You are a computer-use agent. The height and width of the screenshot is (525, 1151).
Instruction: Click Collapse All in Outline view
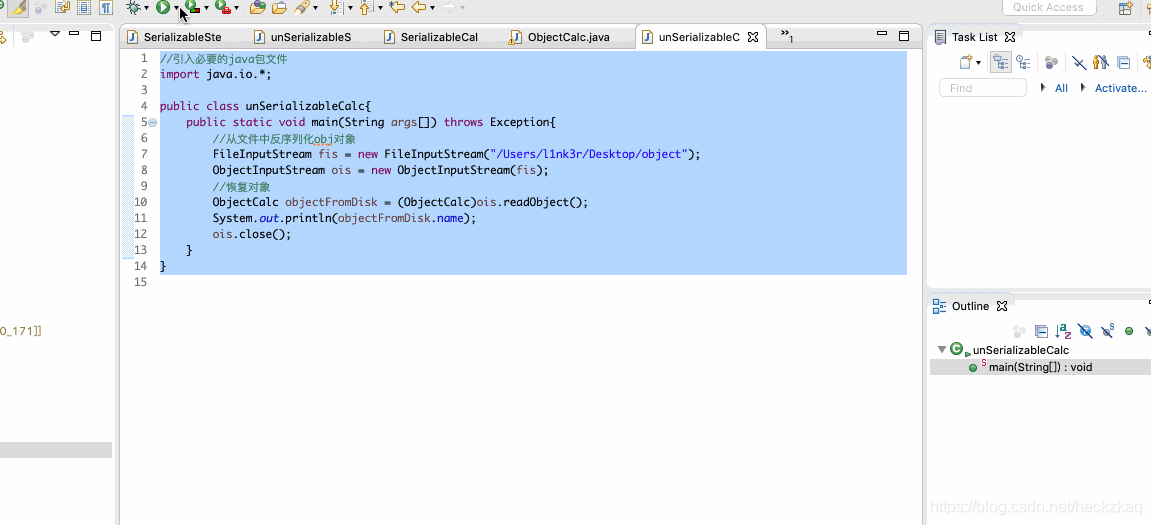pos(1041,332)
